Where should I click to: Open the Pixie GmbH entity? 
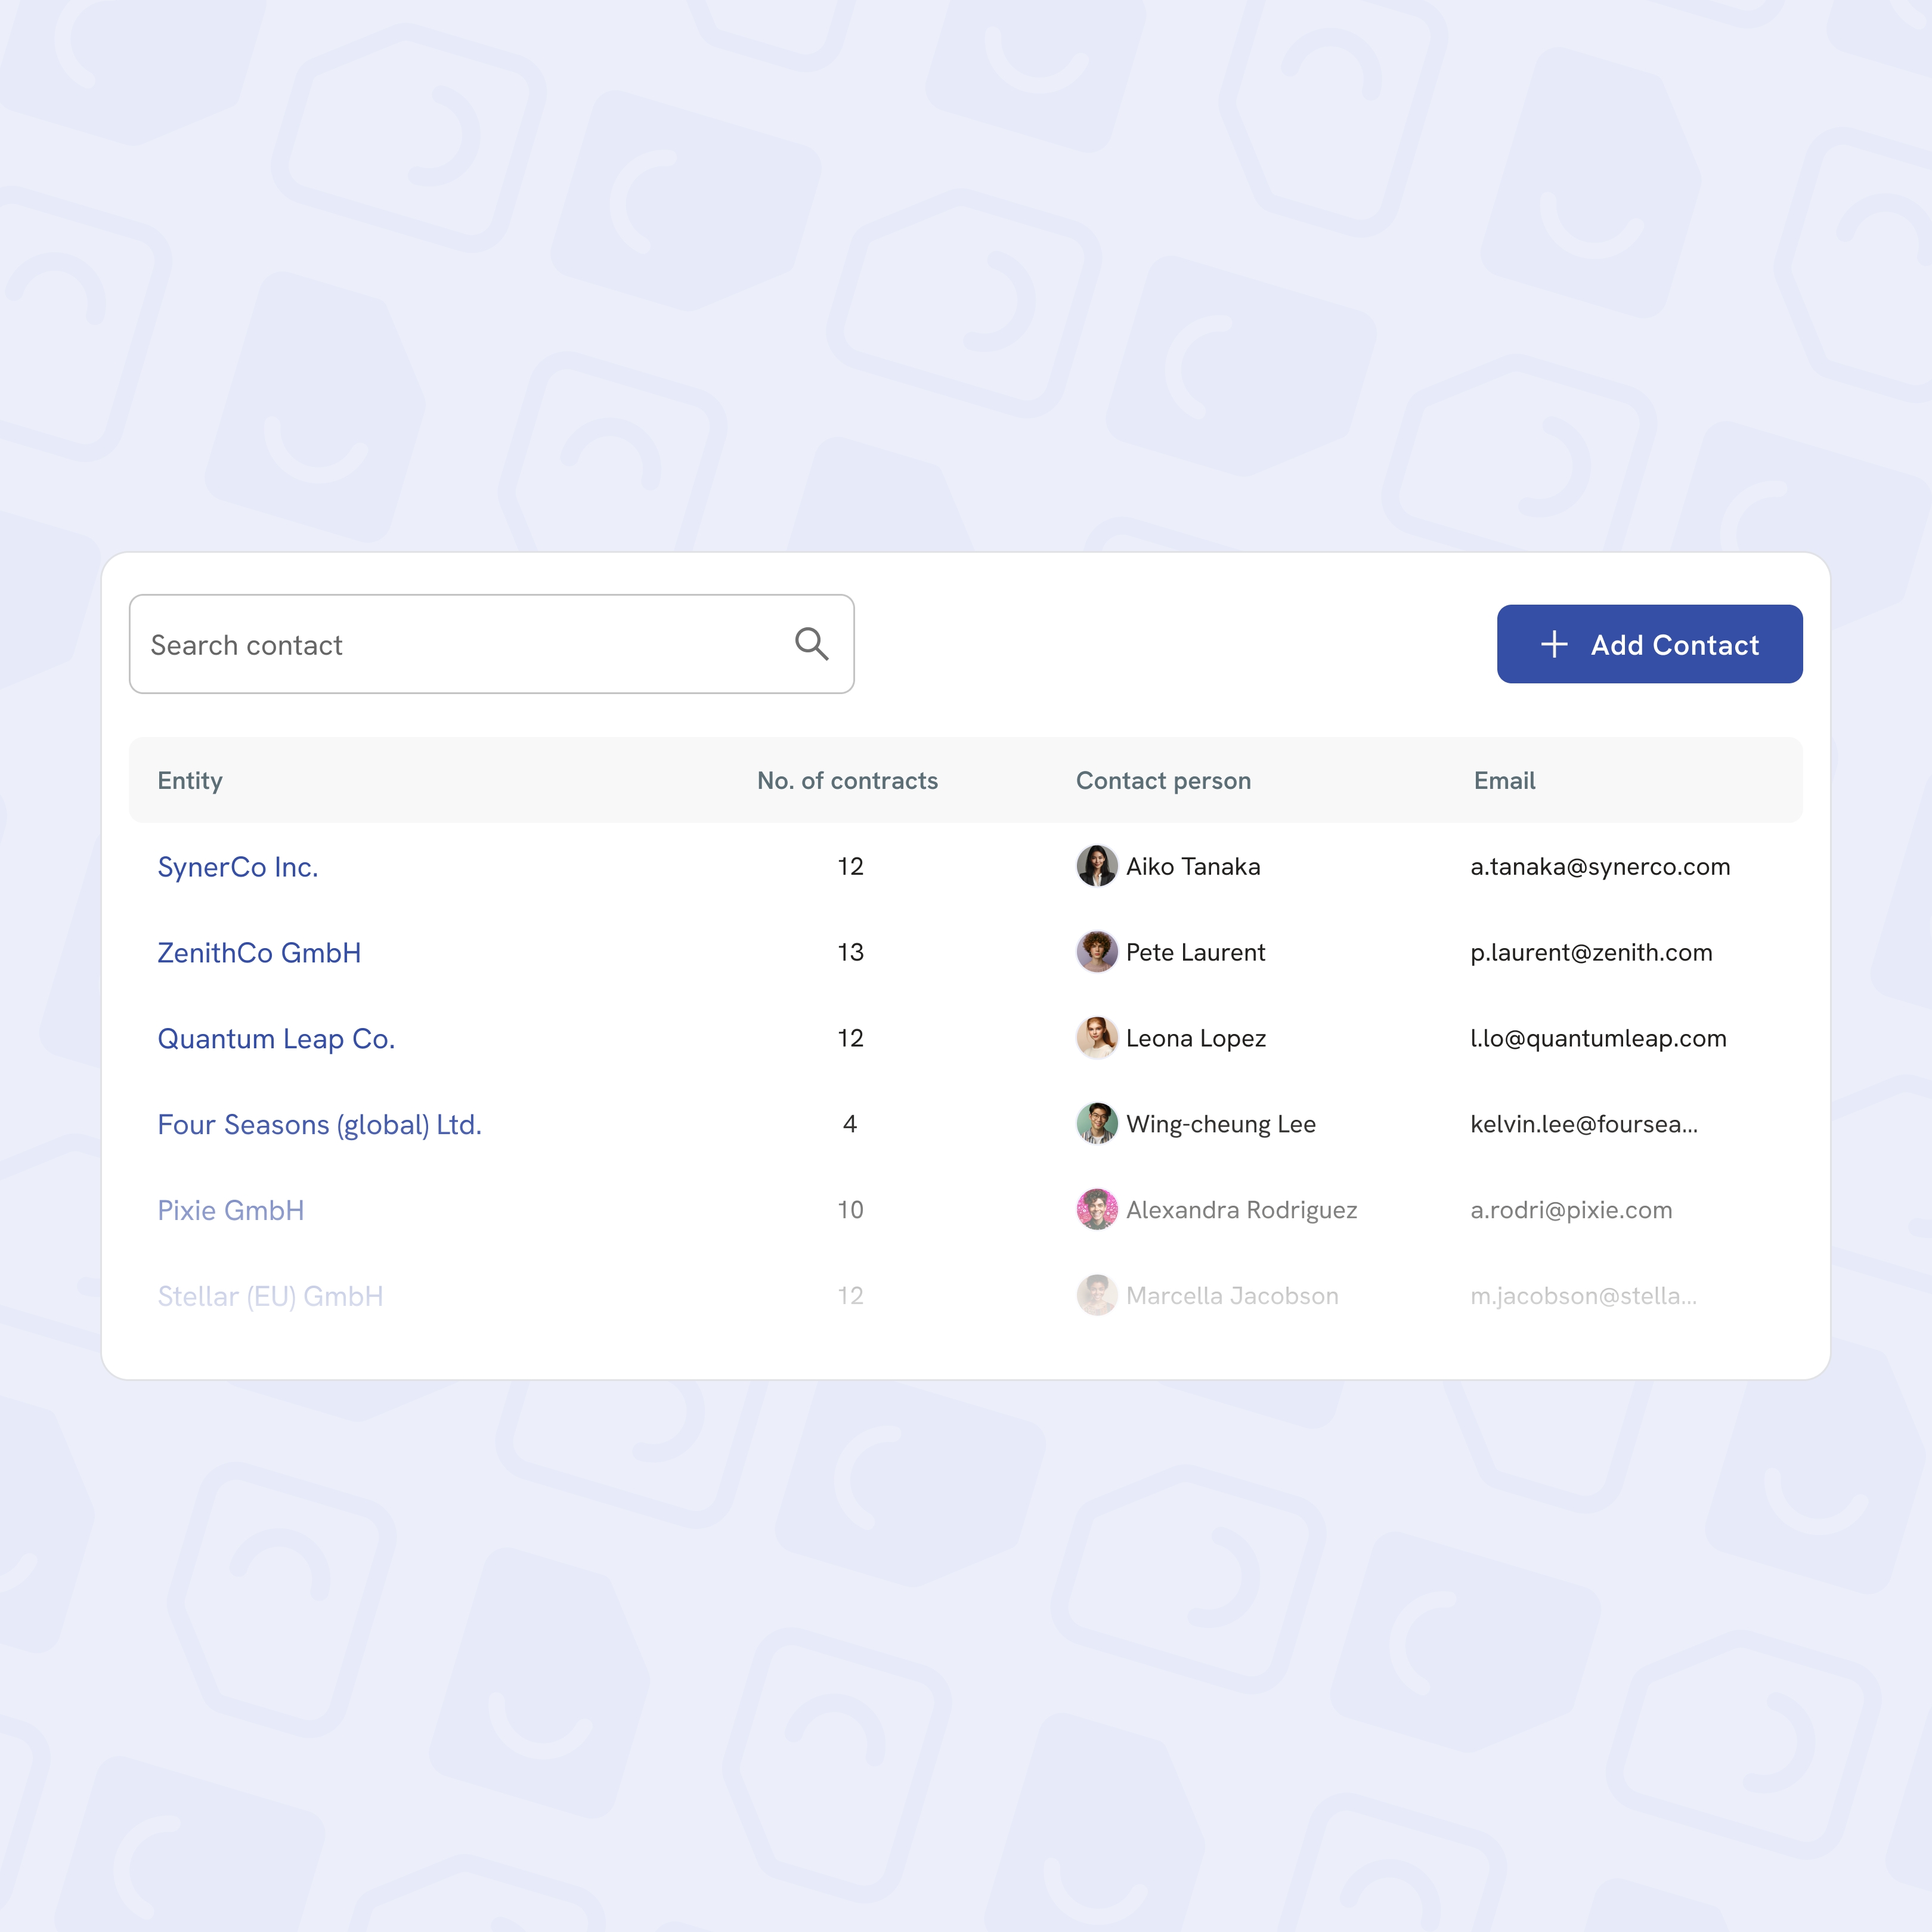pos(231,1210)
